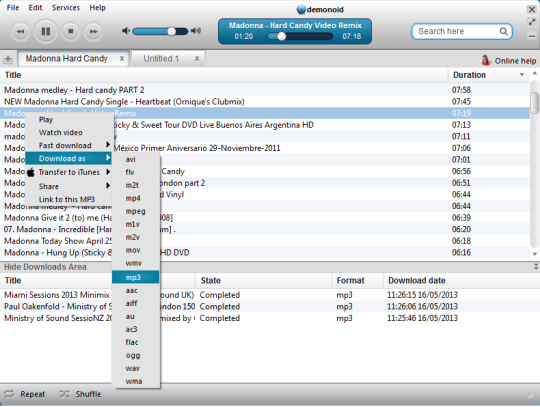540x407 pixels.
Task: Click the Apple iTunes icon
Action: click(31, 172)
